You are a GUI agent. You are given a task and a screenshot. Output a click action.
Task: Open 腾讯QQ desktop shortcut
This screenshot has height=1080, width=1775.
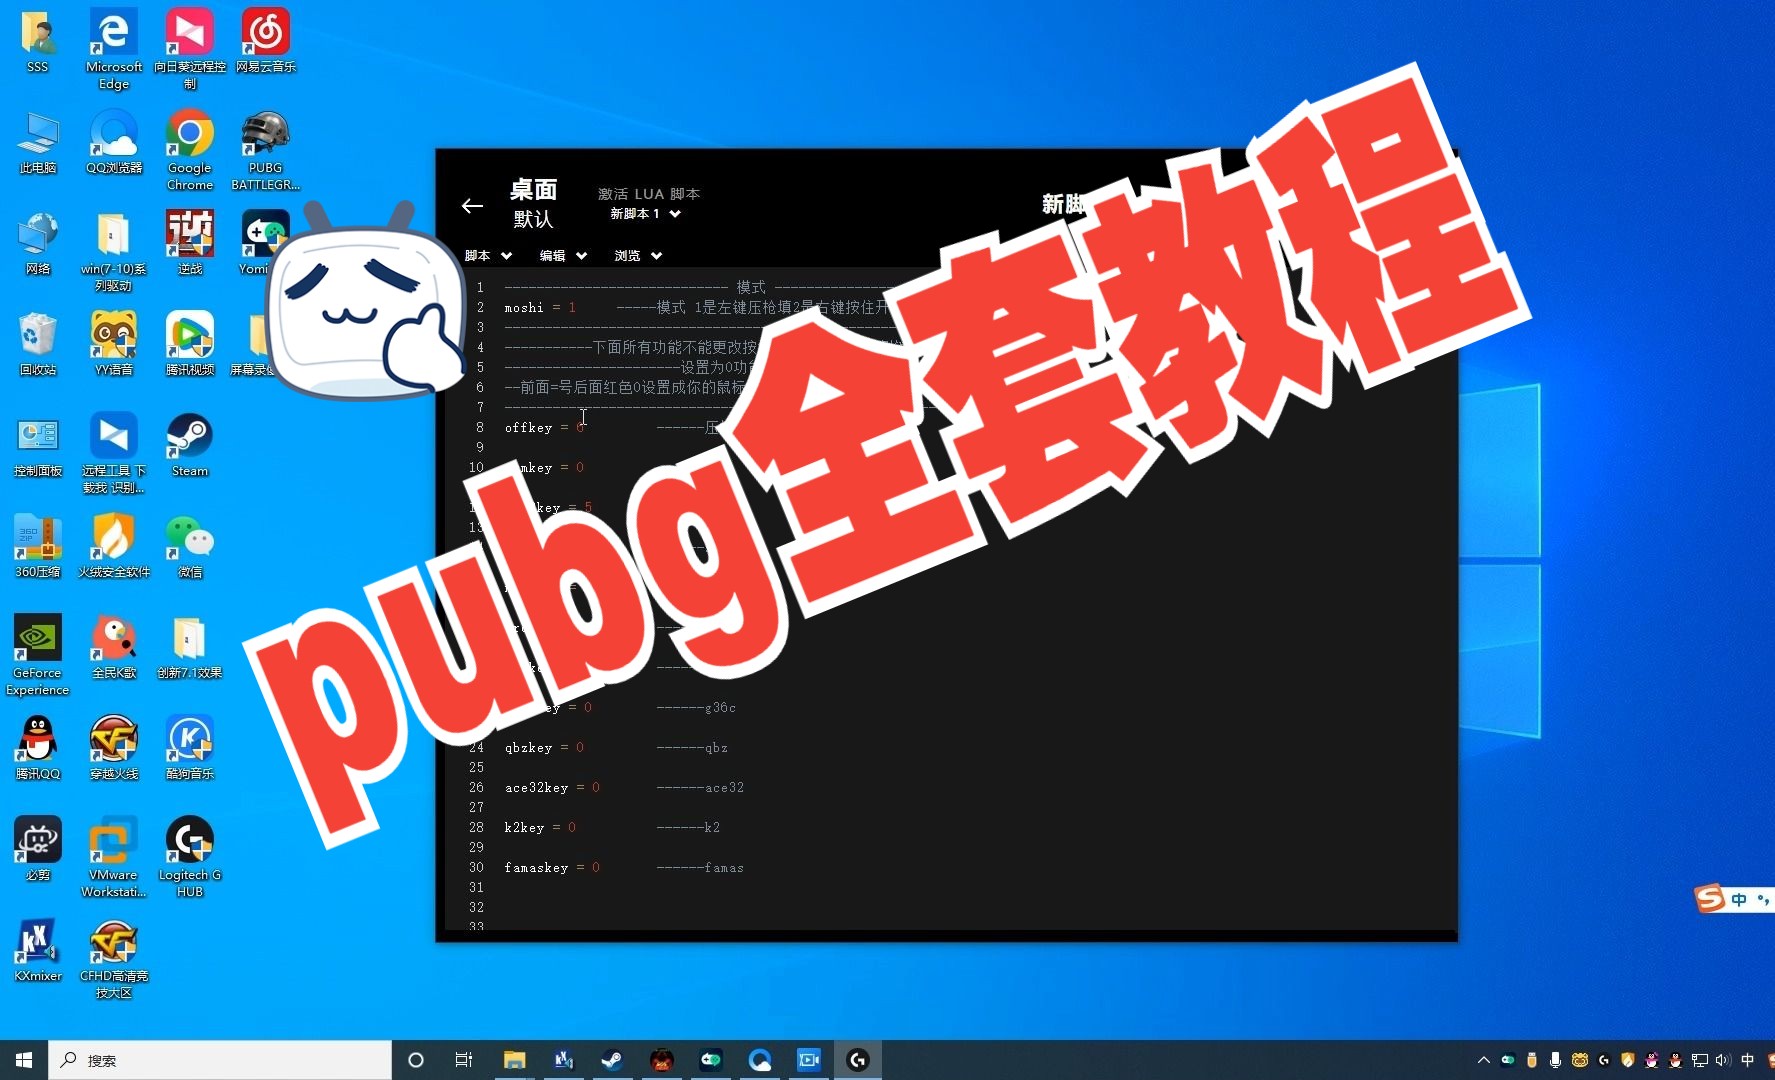click(38, 749)
